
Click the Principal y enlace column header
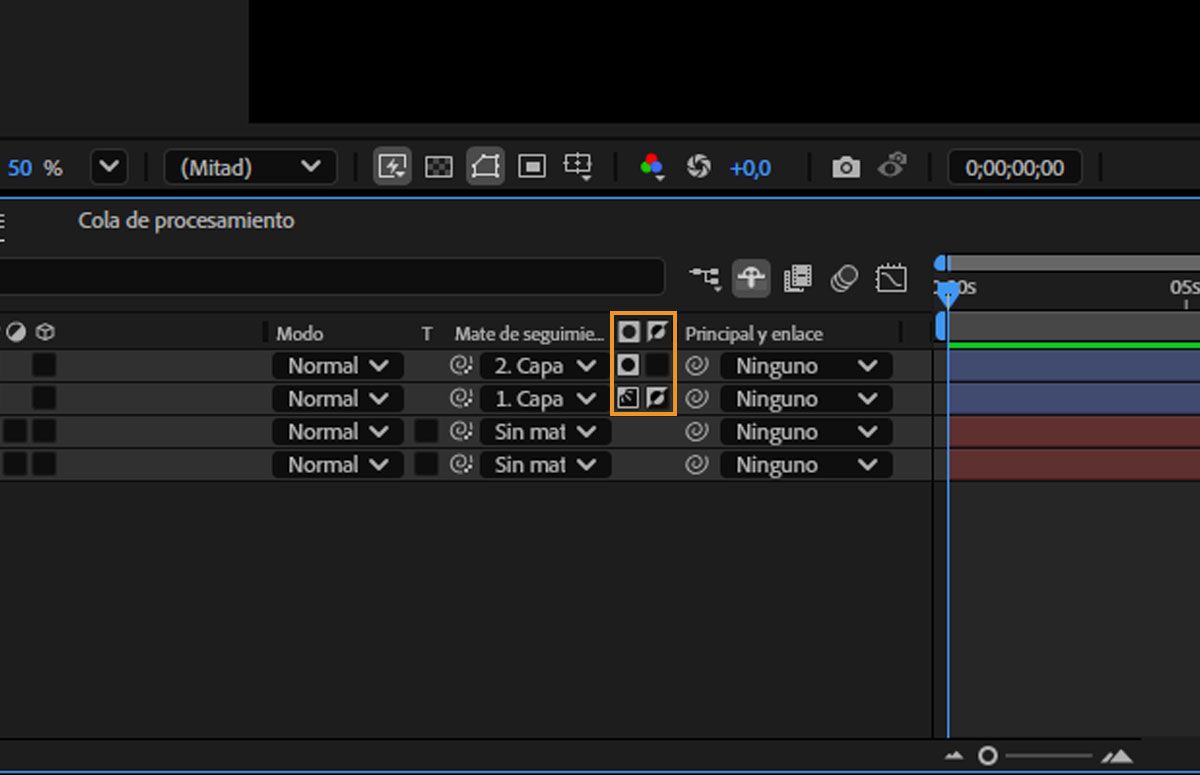click(754, 333)
